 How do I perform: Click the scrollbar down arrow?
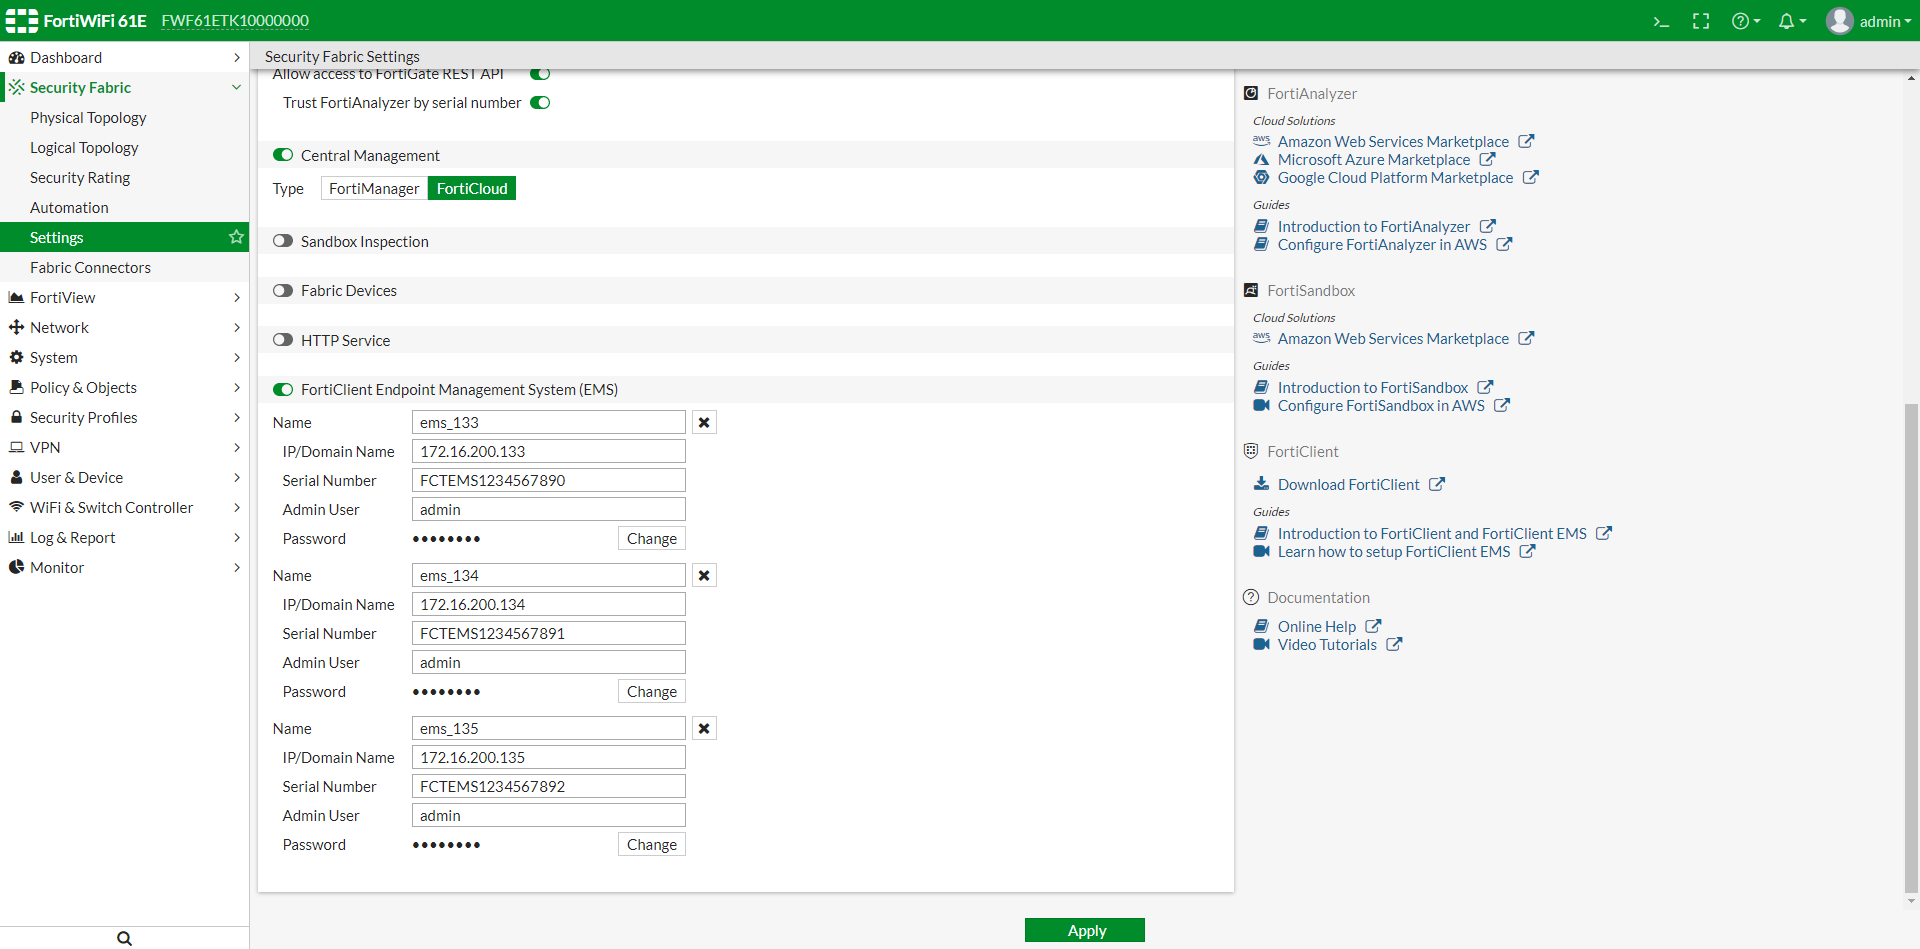1911,901
